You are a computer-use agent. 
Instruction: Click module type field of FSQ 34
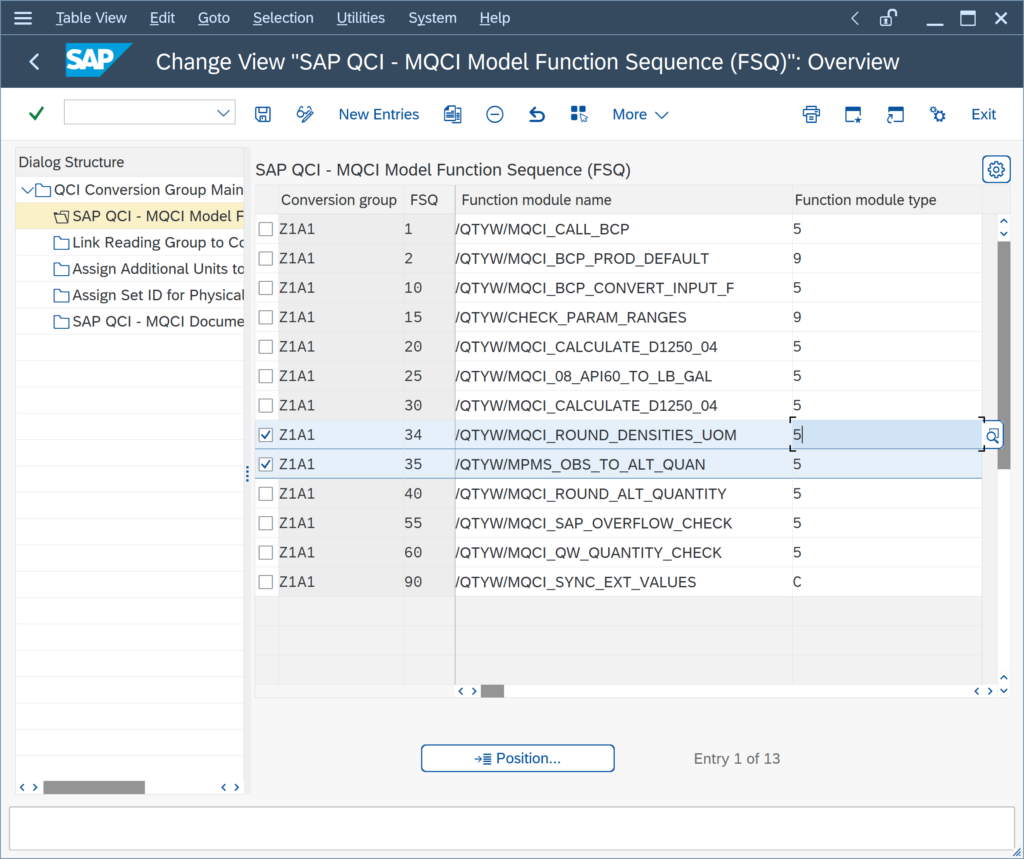pyautogui.click(x=887, y=435)
